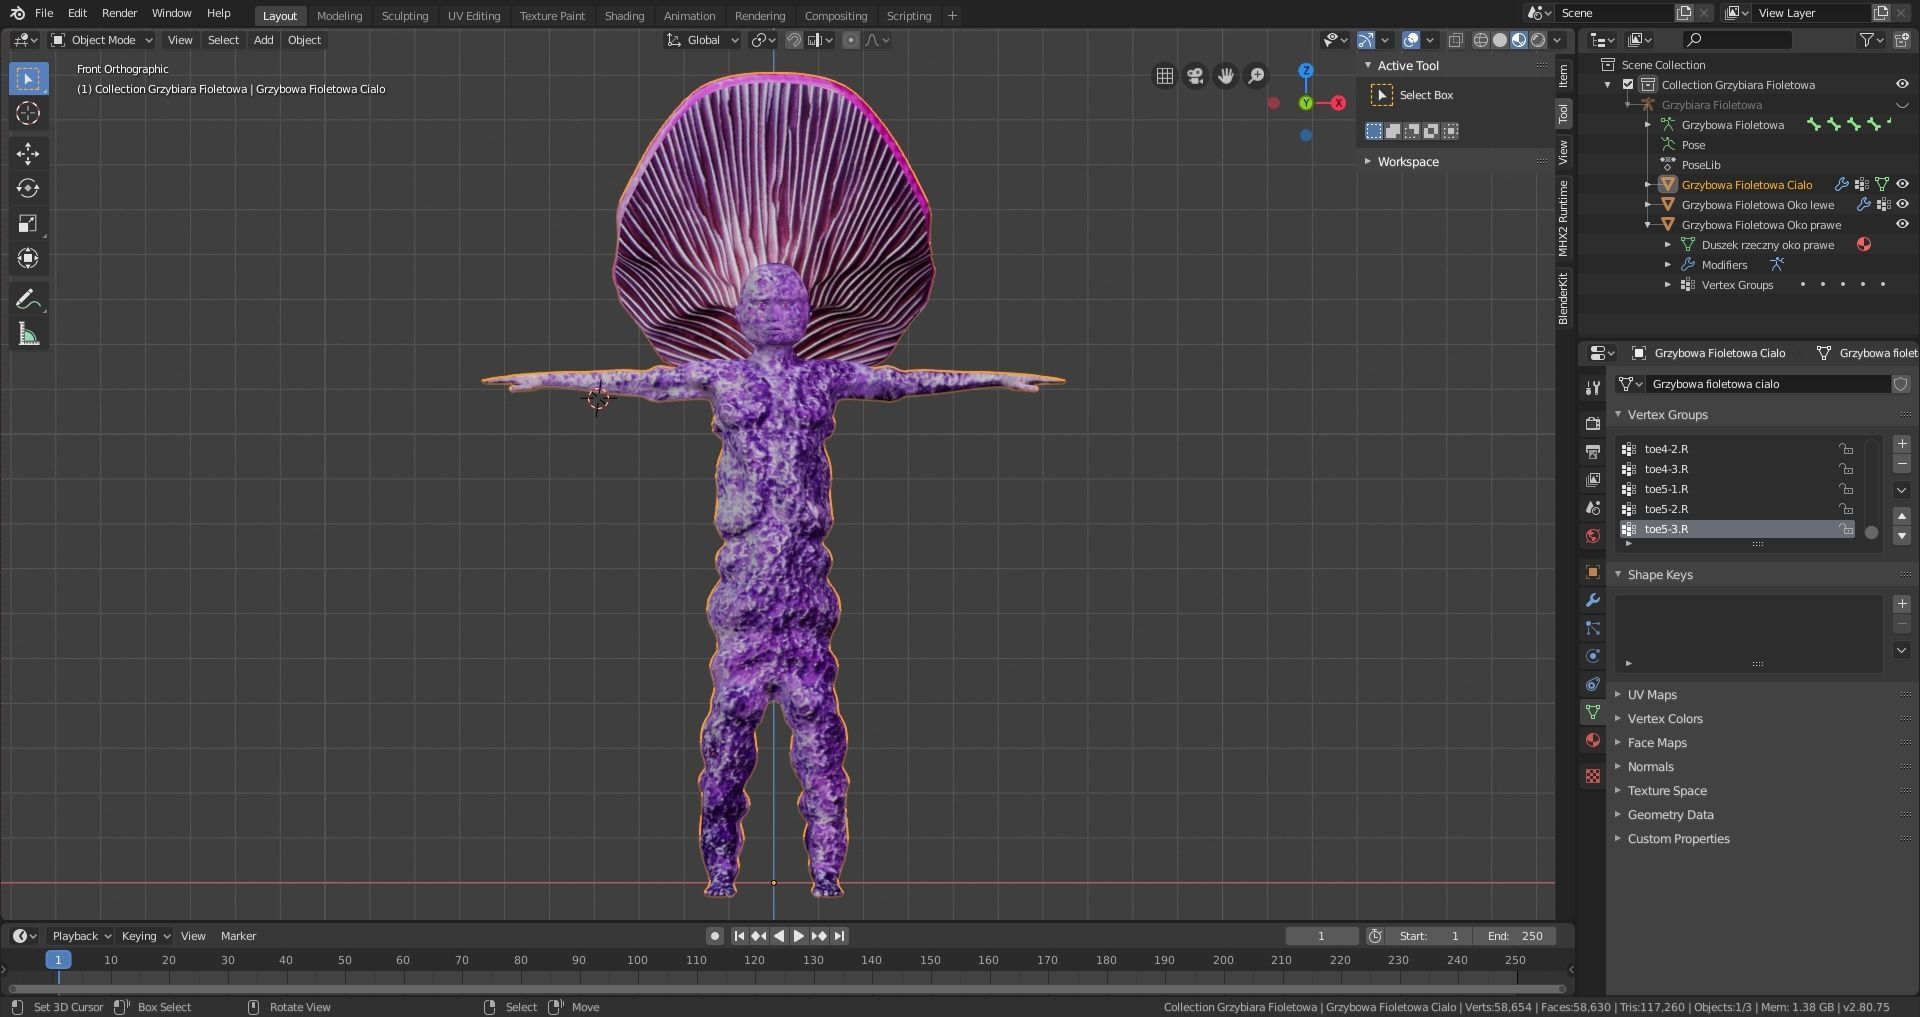1920x1017 pixels.
Task: Open the Render properties tab
Action: [x=1593, y=424]
